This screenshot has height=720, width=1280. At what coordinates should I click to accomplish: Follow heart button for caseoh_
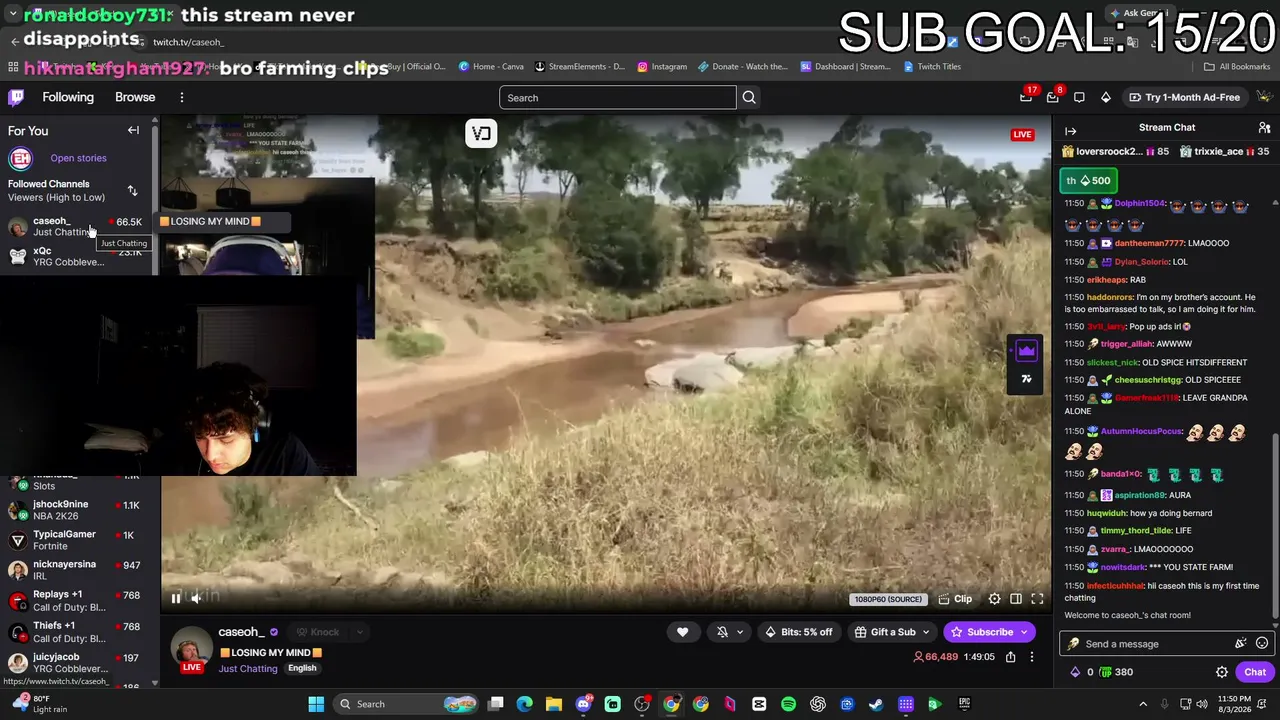tap(682, 632)
